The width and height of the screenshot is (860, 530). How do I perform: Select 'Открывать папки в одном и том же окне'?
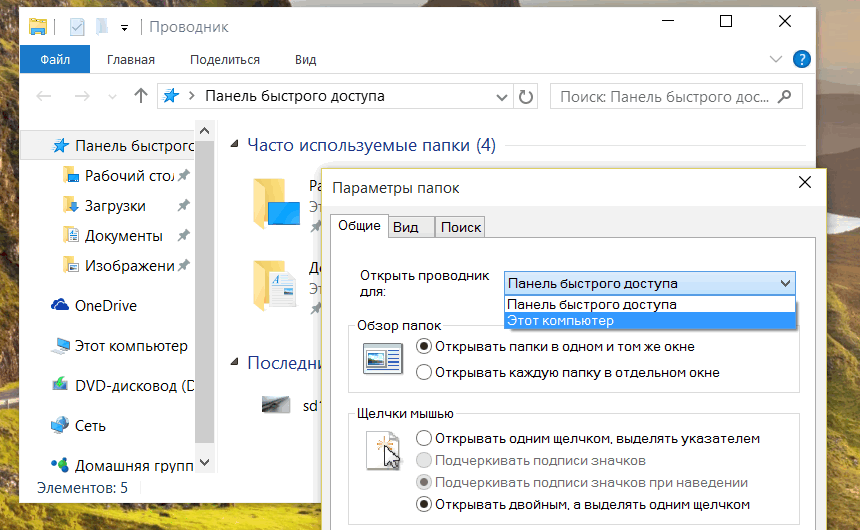pyautogui.click(x=424, y=346)
